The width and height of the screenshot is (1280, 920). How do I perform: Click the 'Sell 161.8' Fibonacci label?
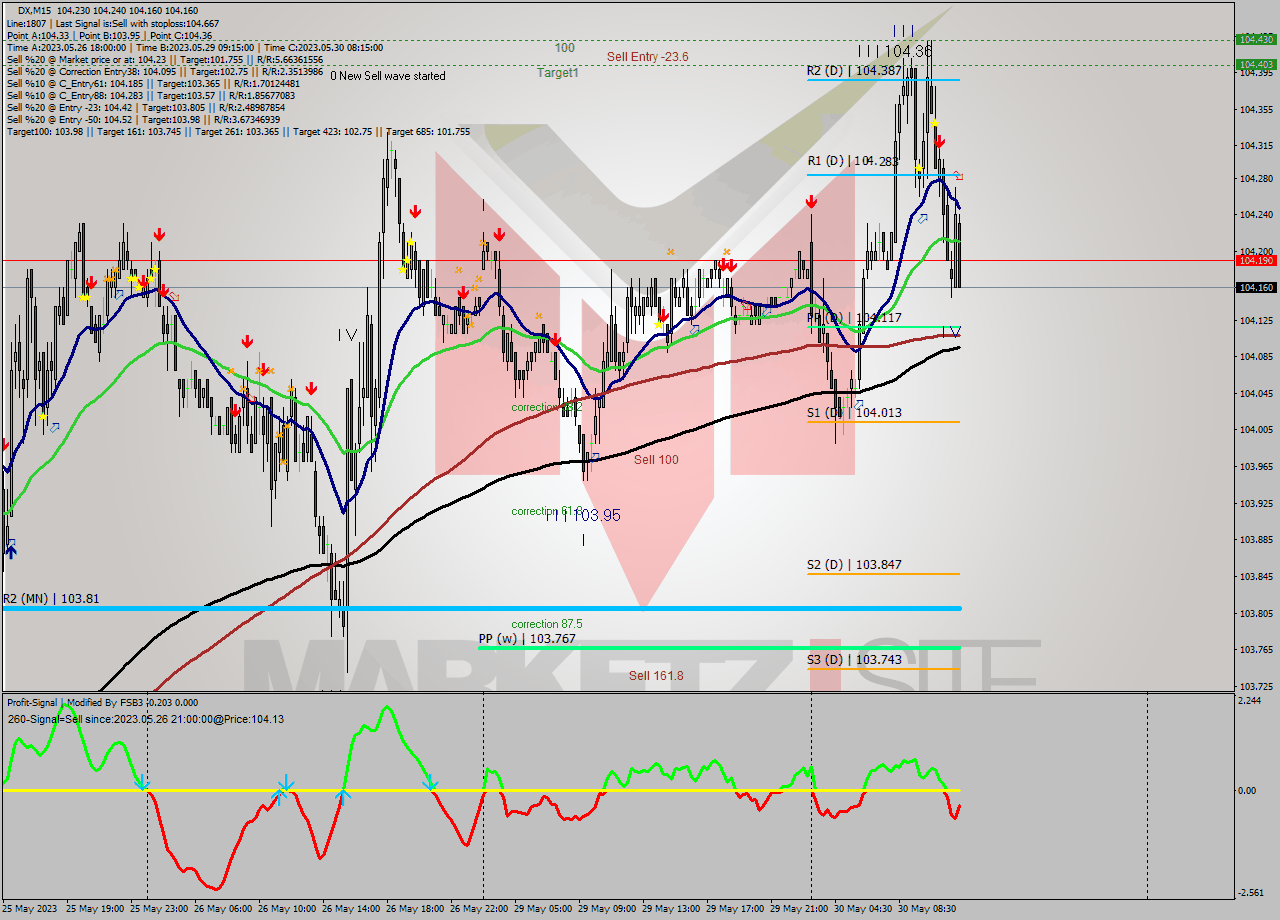click(656, 676)
